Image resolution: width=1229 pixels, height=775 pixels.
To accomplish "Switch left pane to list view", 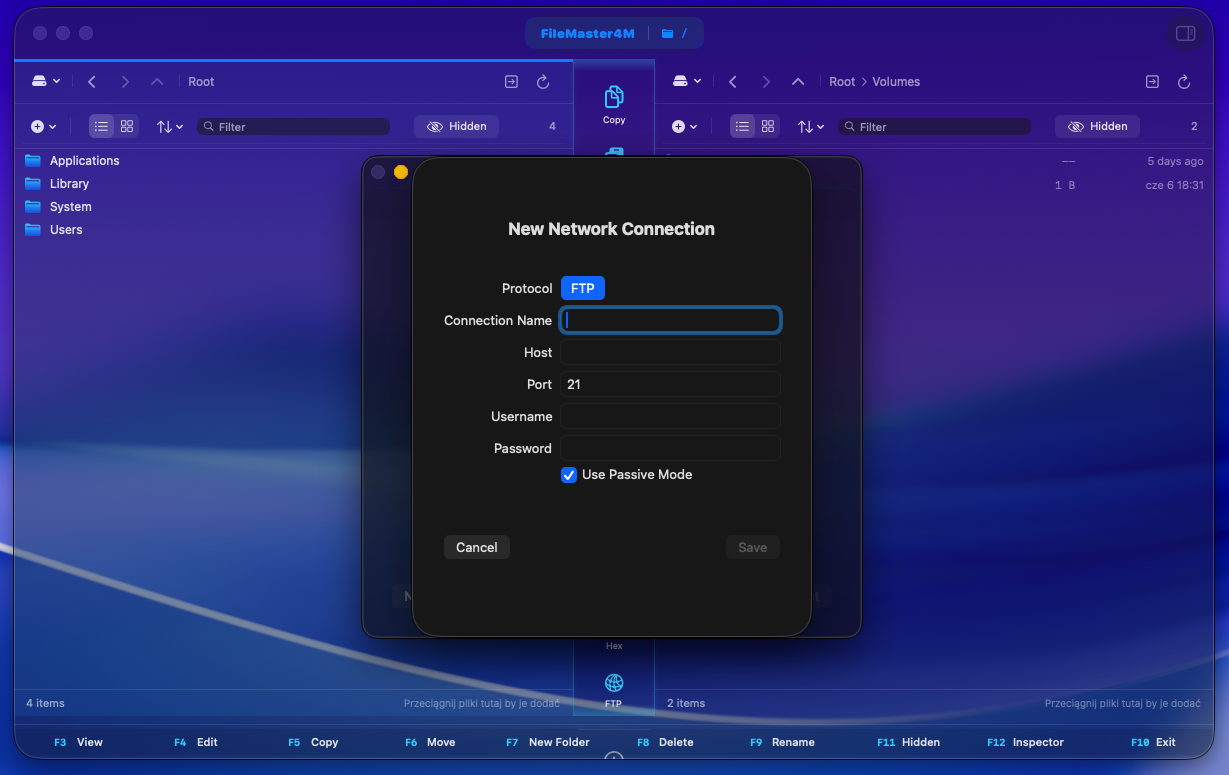I will pos(101,127).
